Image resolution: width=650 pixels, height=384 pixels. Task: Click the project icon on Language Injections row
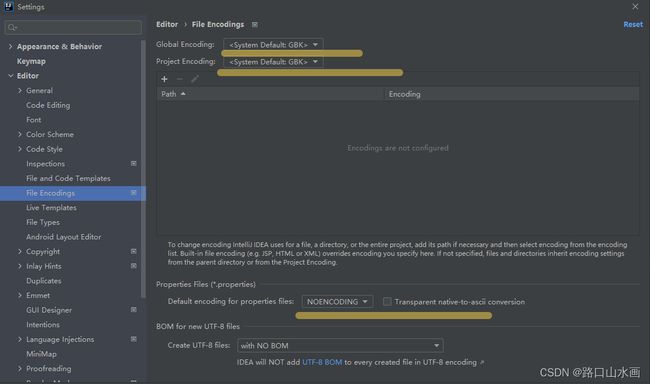133,339
